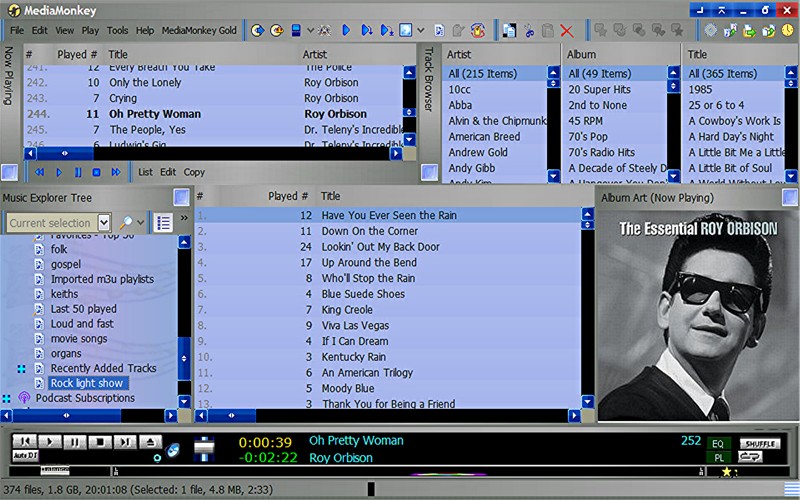Open the File menu
This screenshot has width=800, height=500.
coord(17,31)
